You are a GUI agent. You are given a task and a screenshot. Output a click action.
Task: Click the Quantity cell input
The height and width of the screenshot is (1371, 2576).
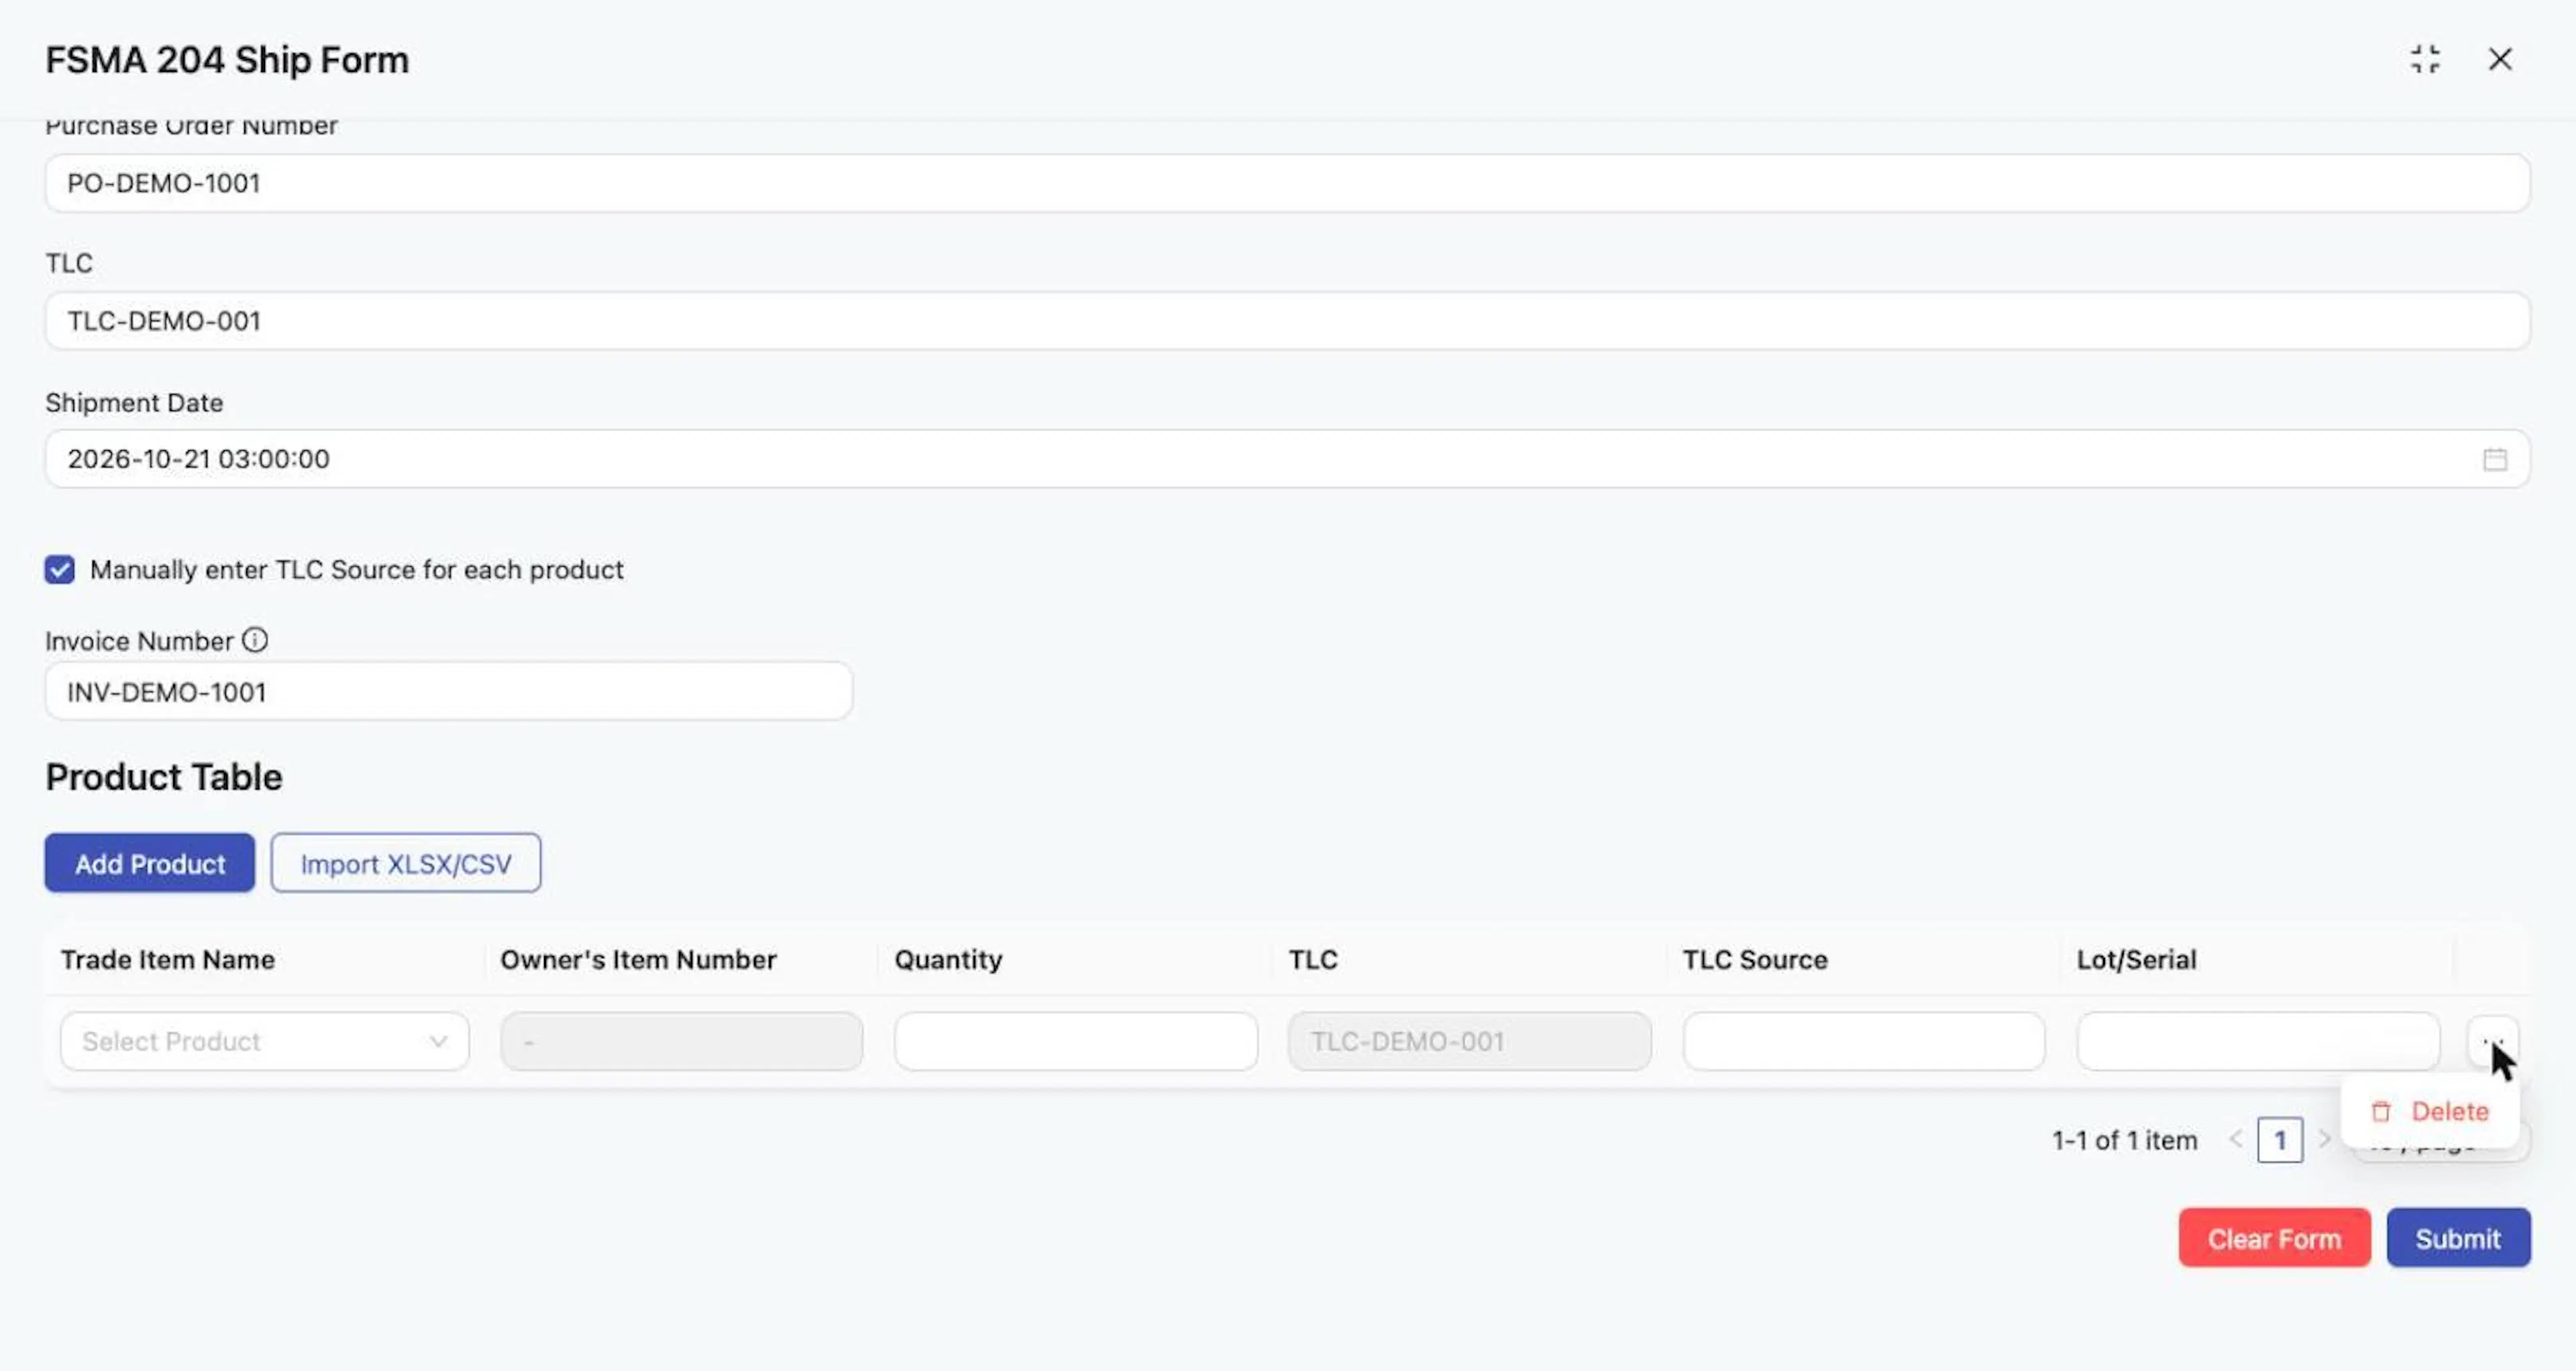pyautogui.click(x=1076, y=1042)
